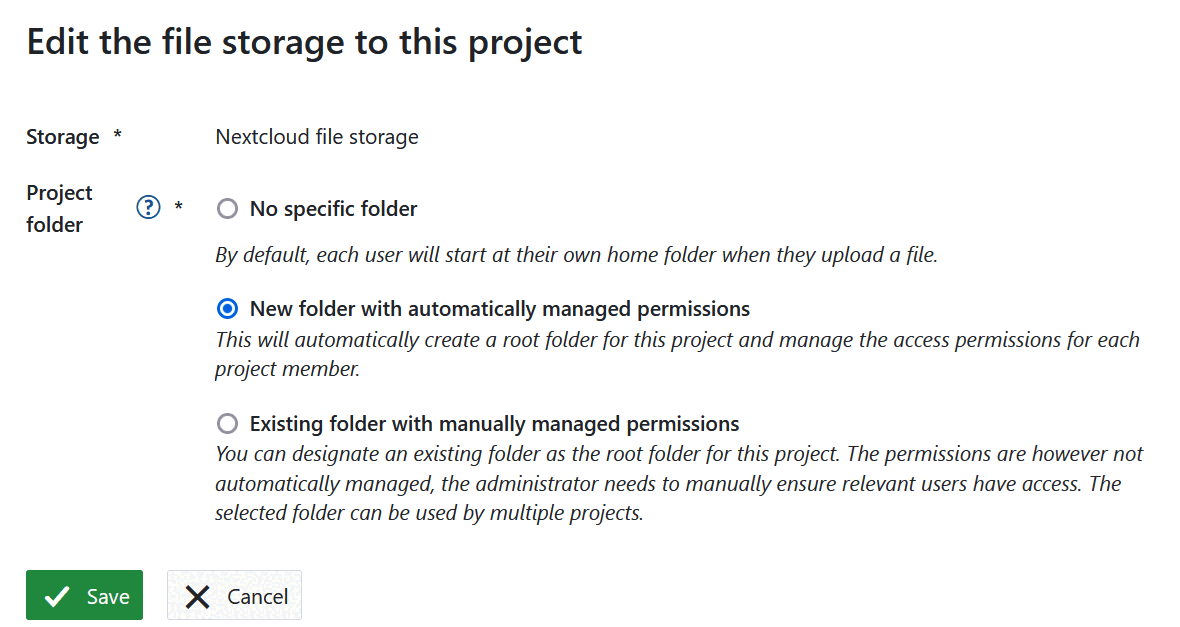
Task: Click the existing folder description paragraph
Action: tap(678, 483)
